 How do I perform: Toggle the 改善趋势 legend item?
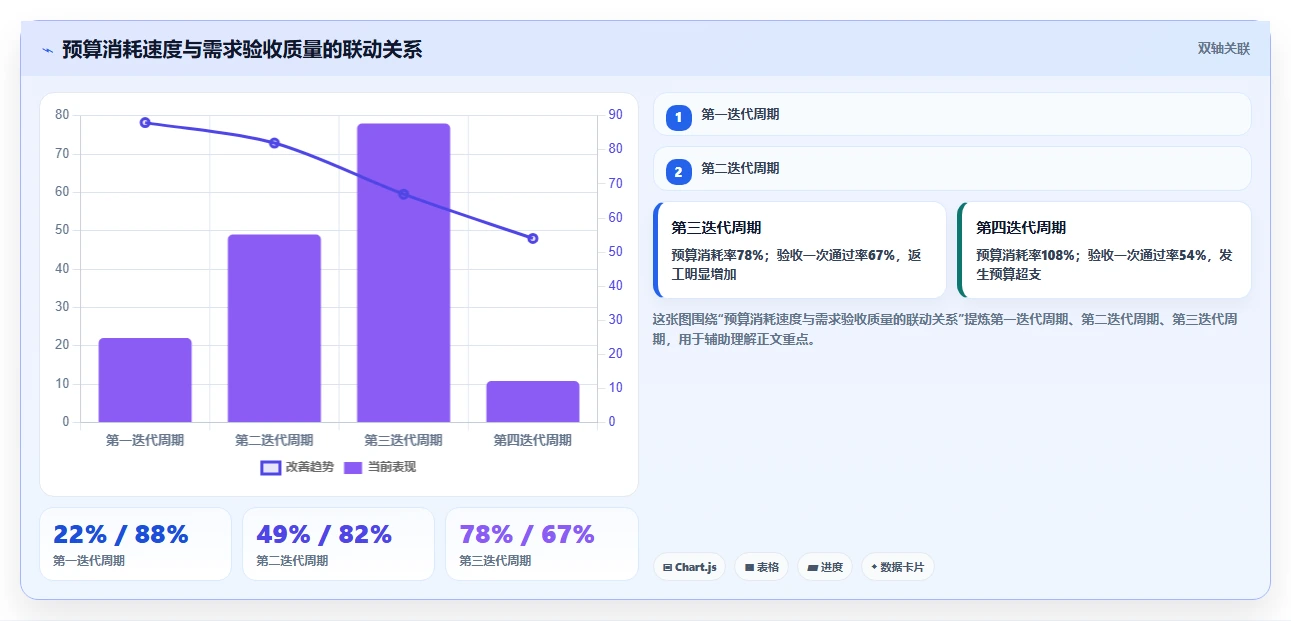click(297, 467)
